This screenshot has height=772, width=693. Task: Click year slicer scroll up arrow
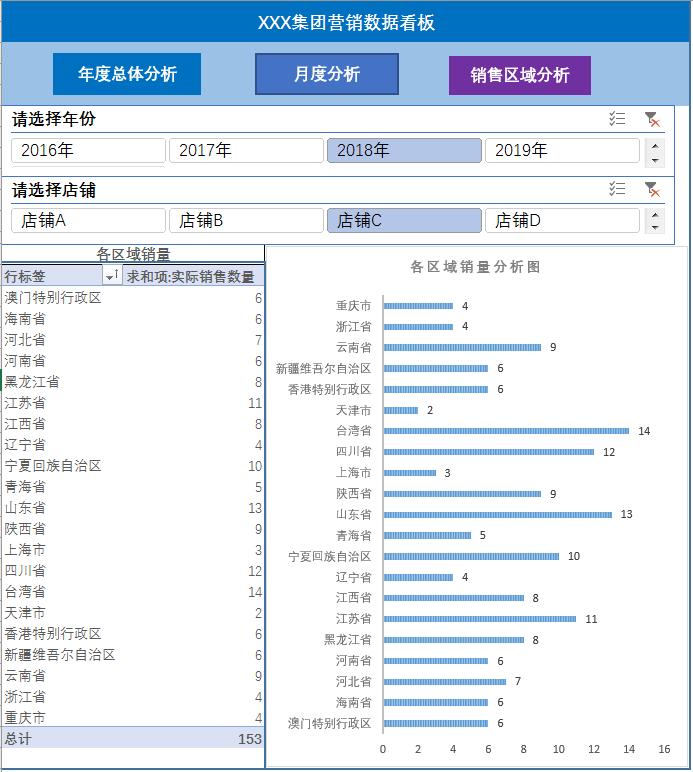pos(655,146)
